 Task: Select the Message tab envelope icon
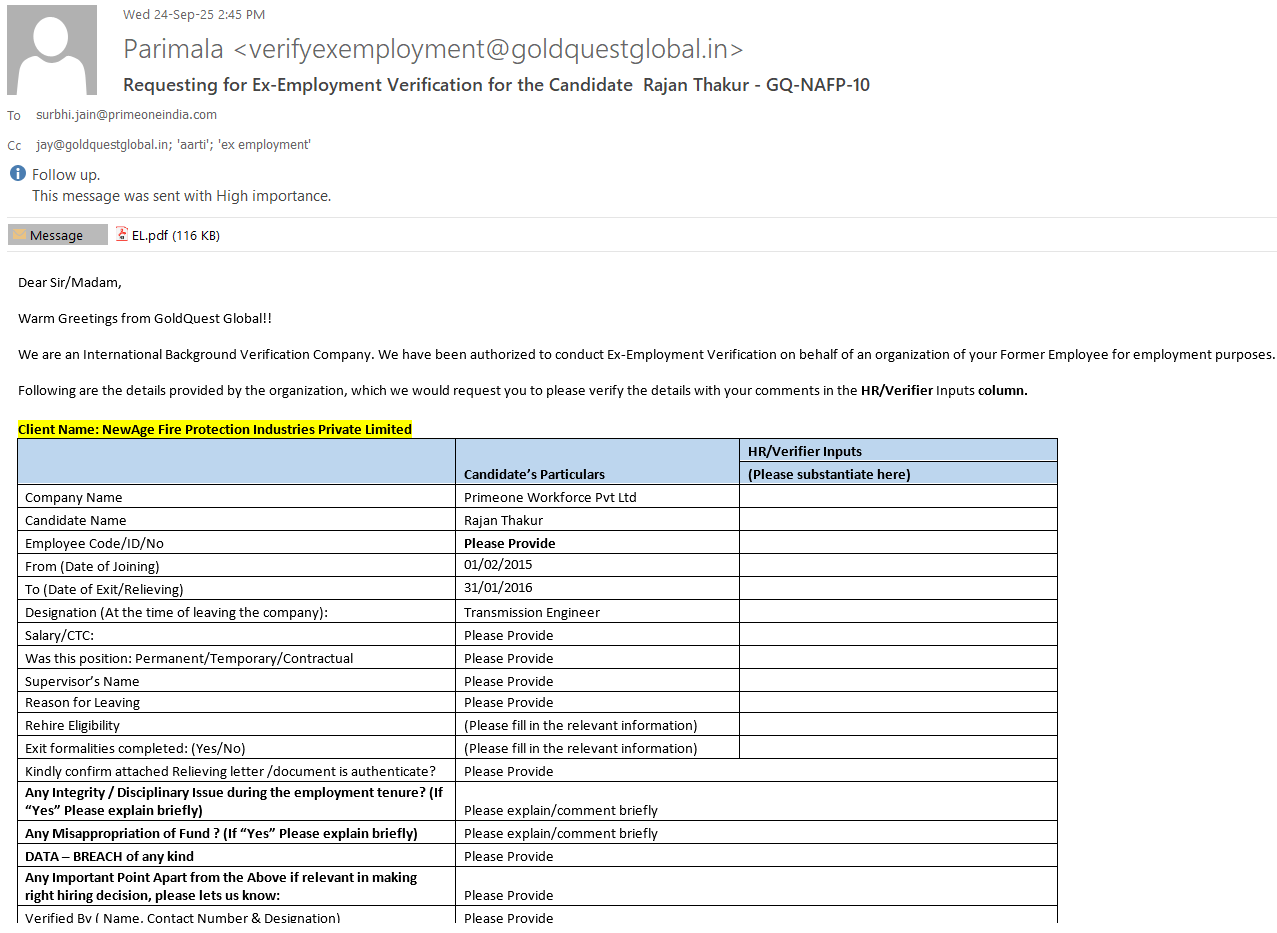19,235
